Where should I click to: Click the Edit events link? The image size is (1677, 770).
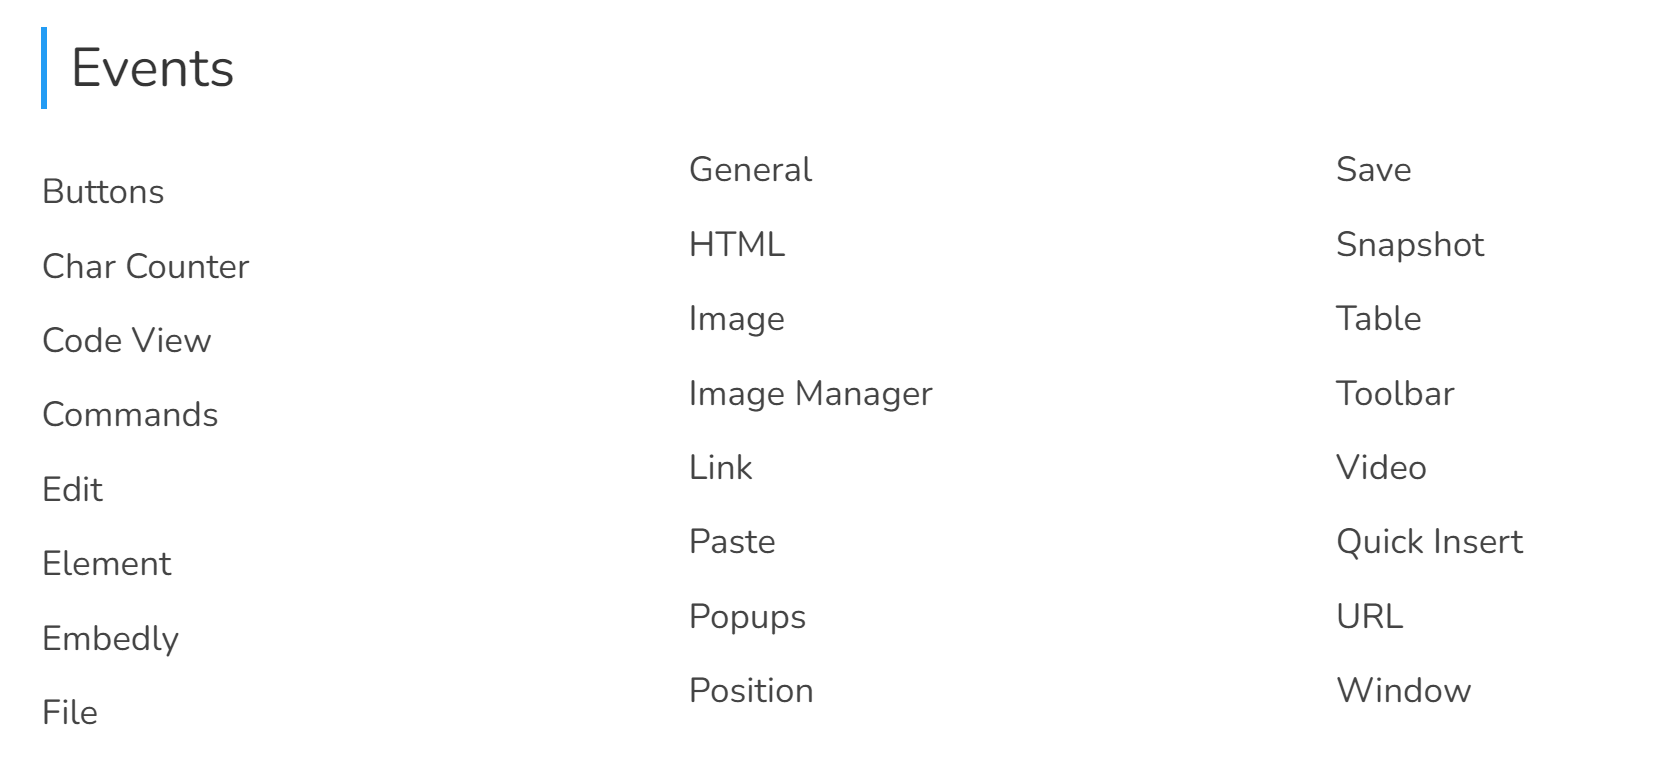(x=71, y=489)
